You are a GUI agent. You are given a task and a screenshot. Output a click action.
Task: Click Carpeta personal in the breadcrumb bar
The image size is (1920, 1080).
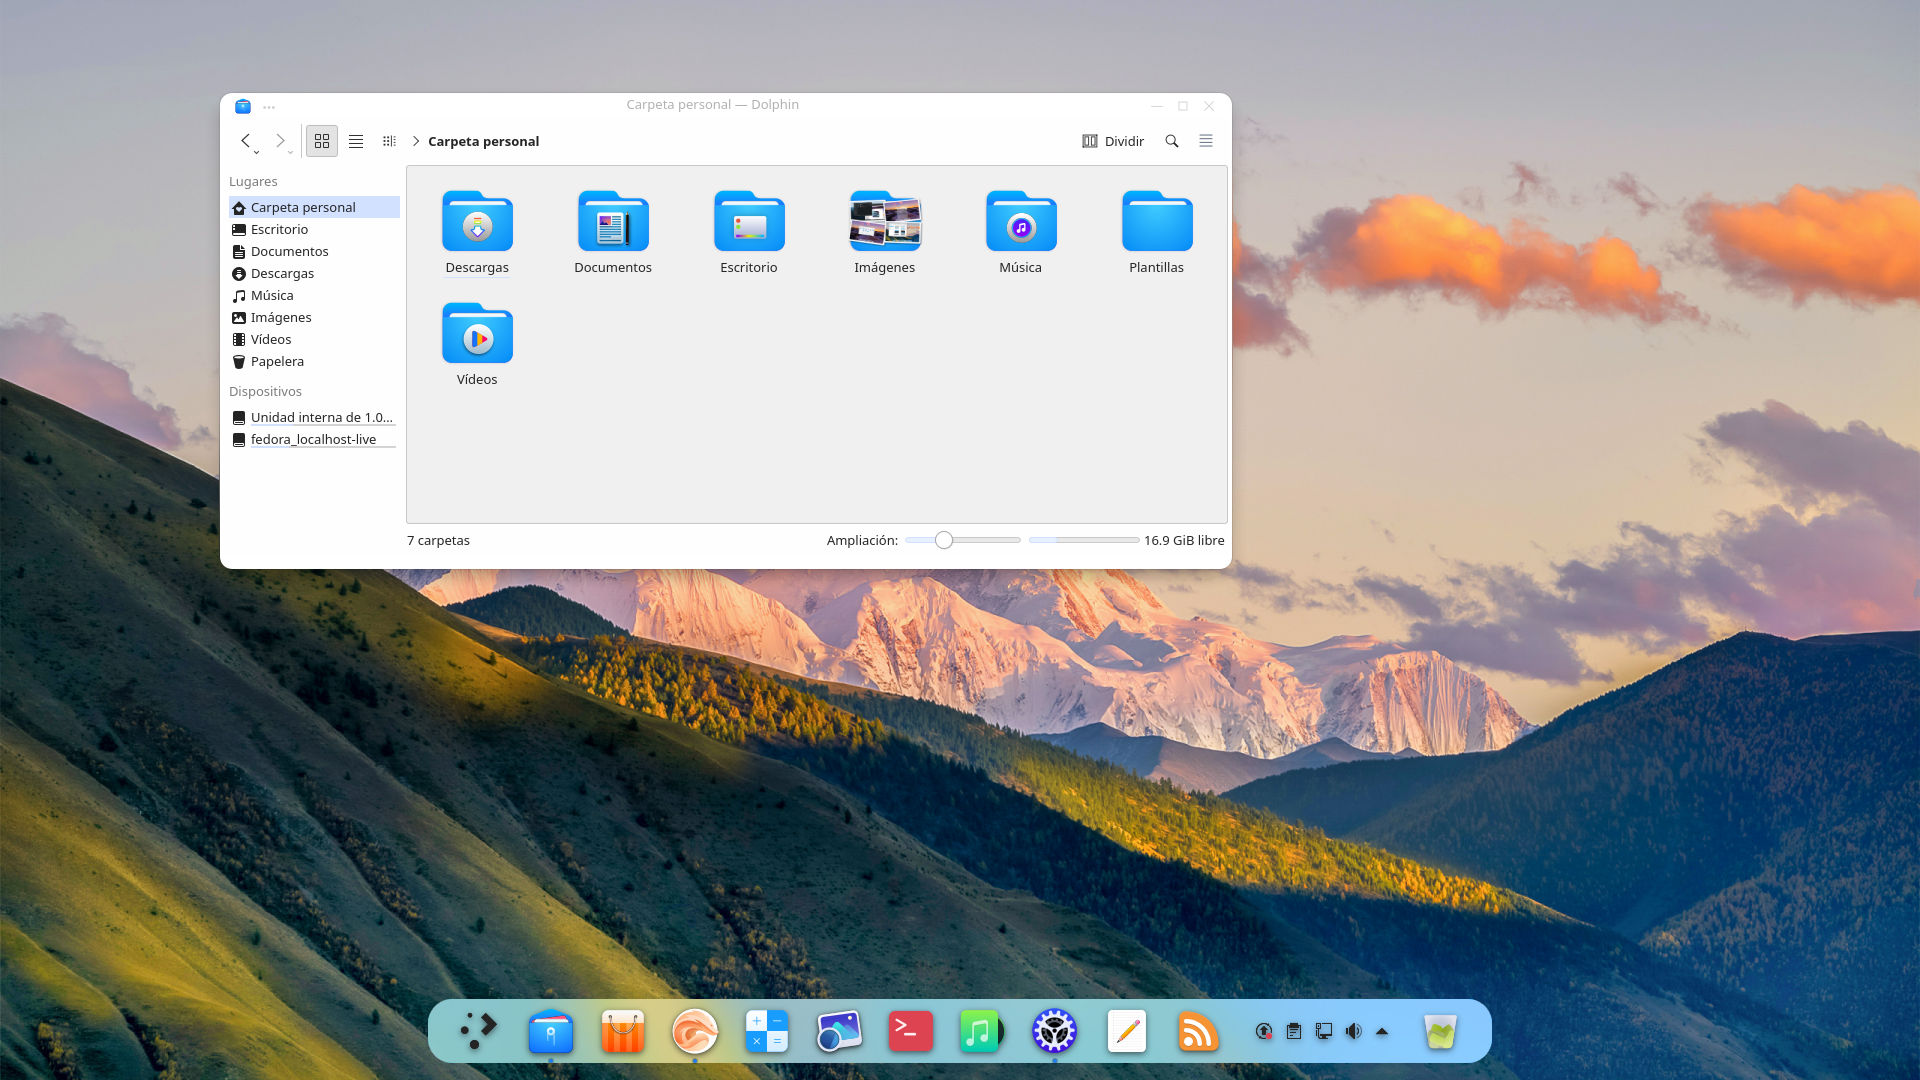484,141
